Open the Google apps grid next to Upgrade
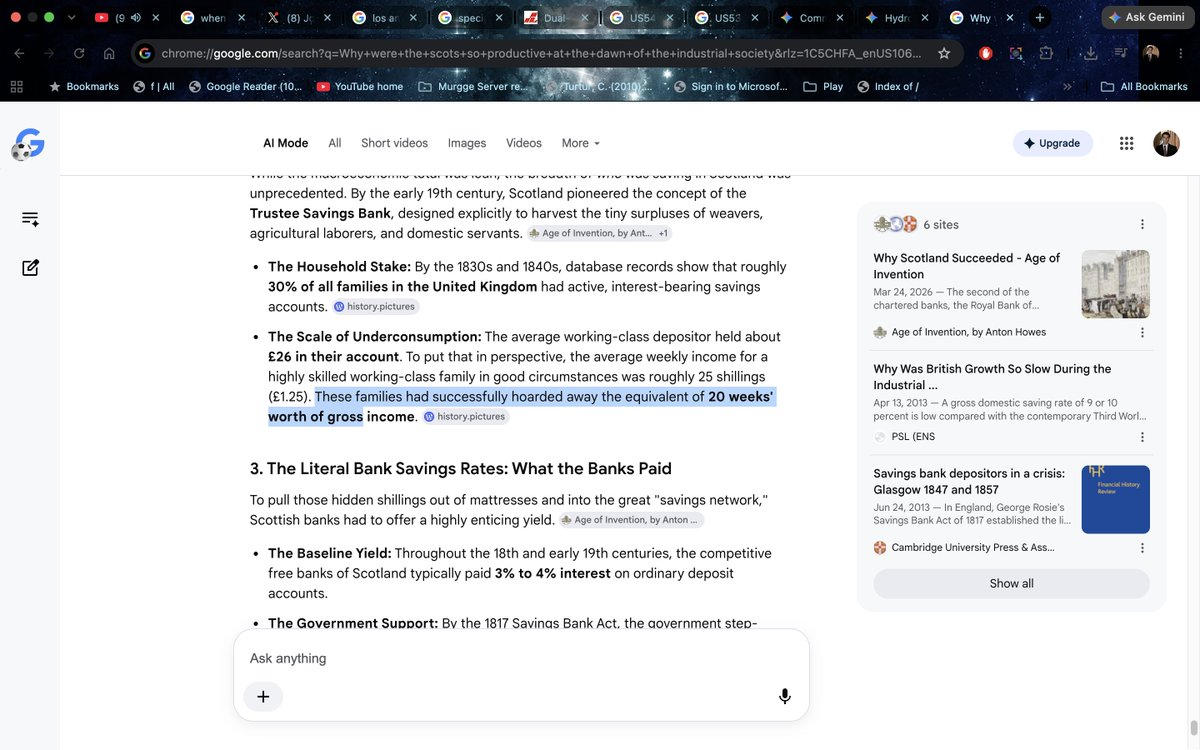 [x=1126, y=143]
